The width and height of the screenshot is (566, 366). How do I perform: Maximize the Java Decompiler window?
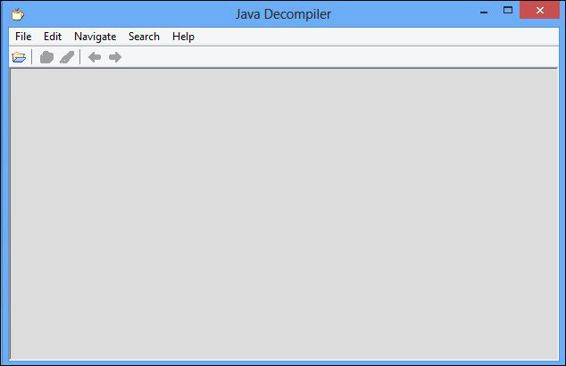tap(508, 10)
